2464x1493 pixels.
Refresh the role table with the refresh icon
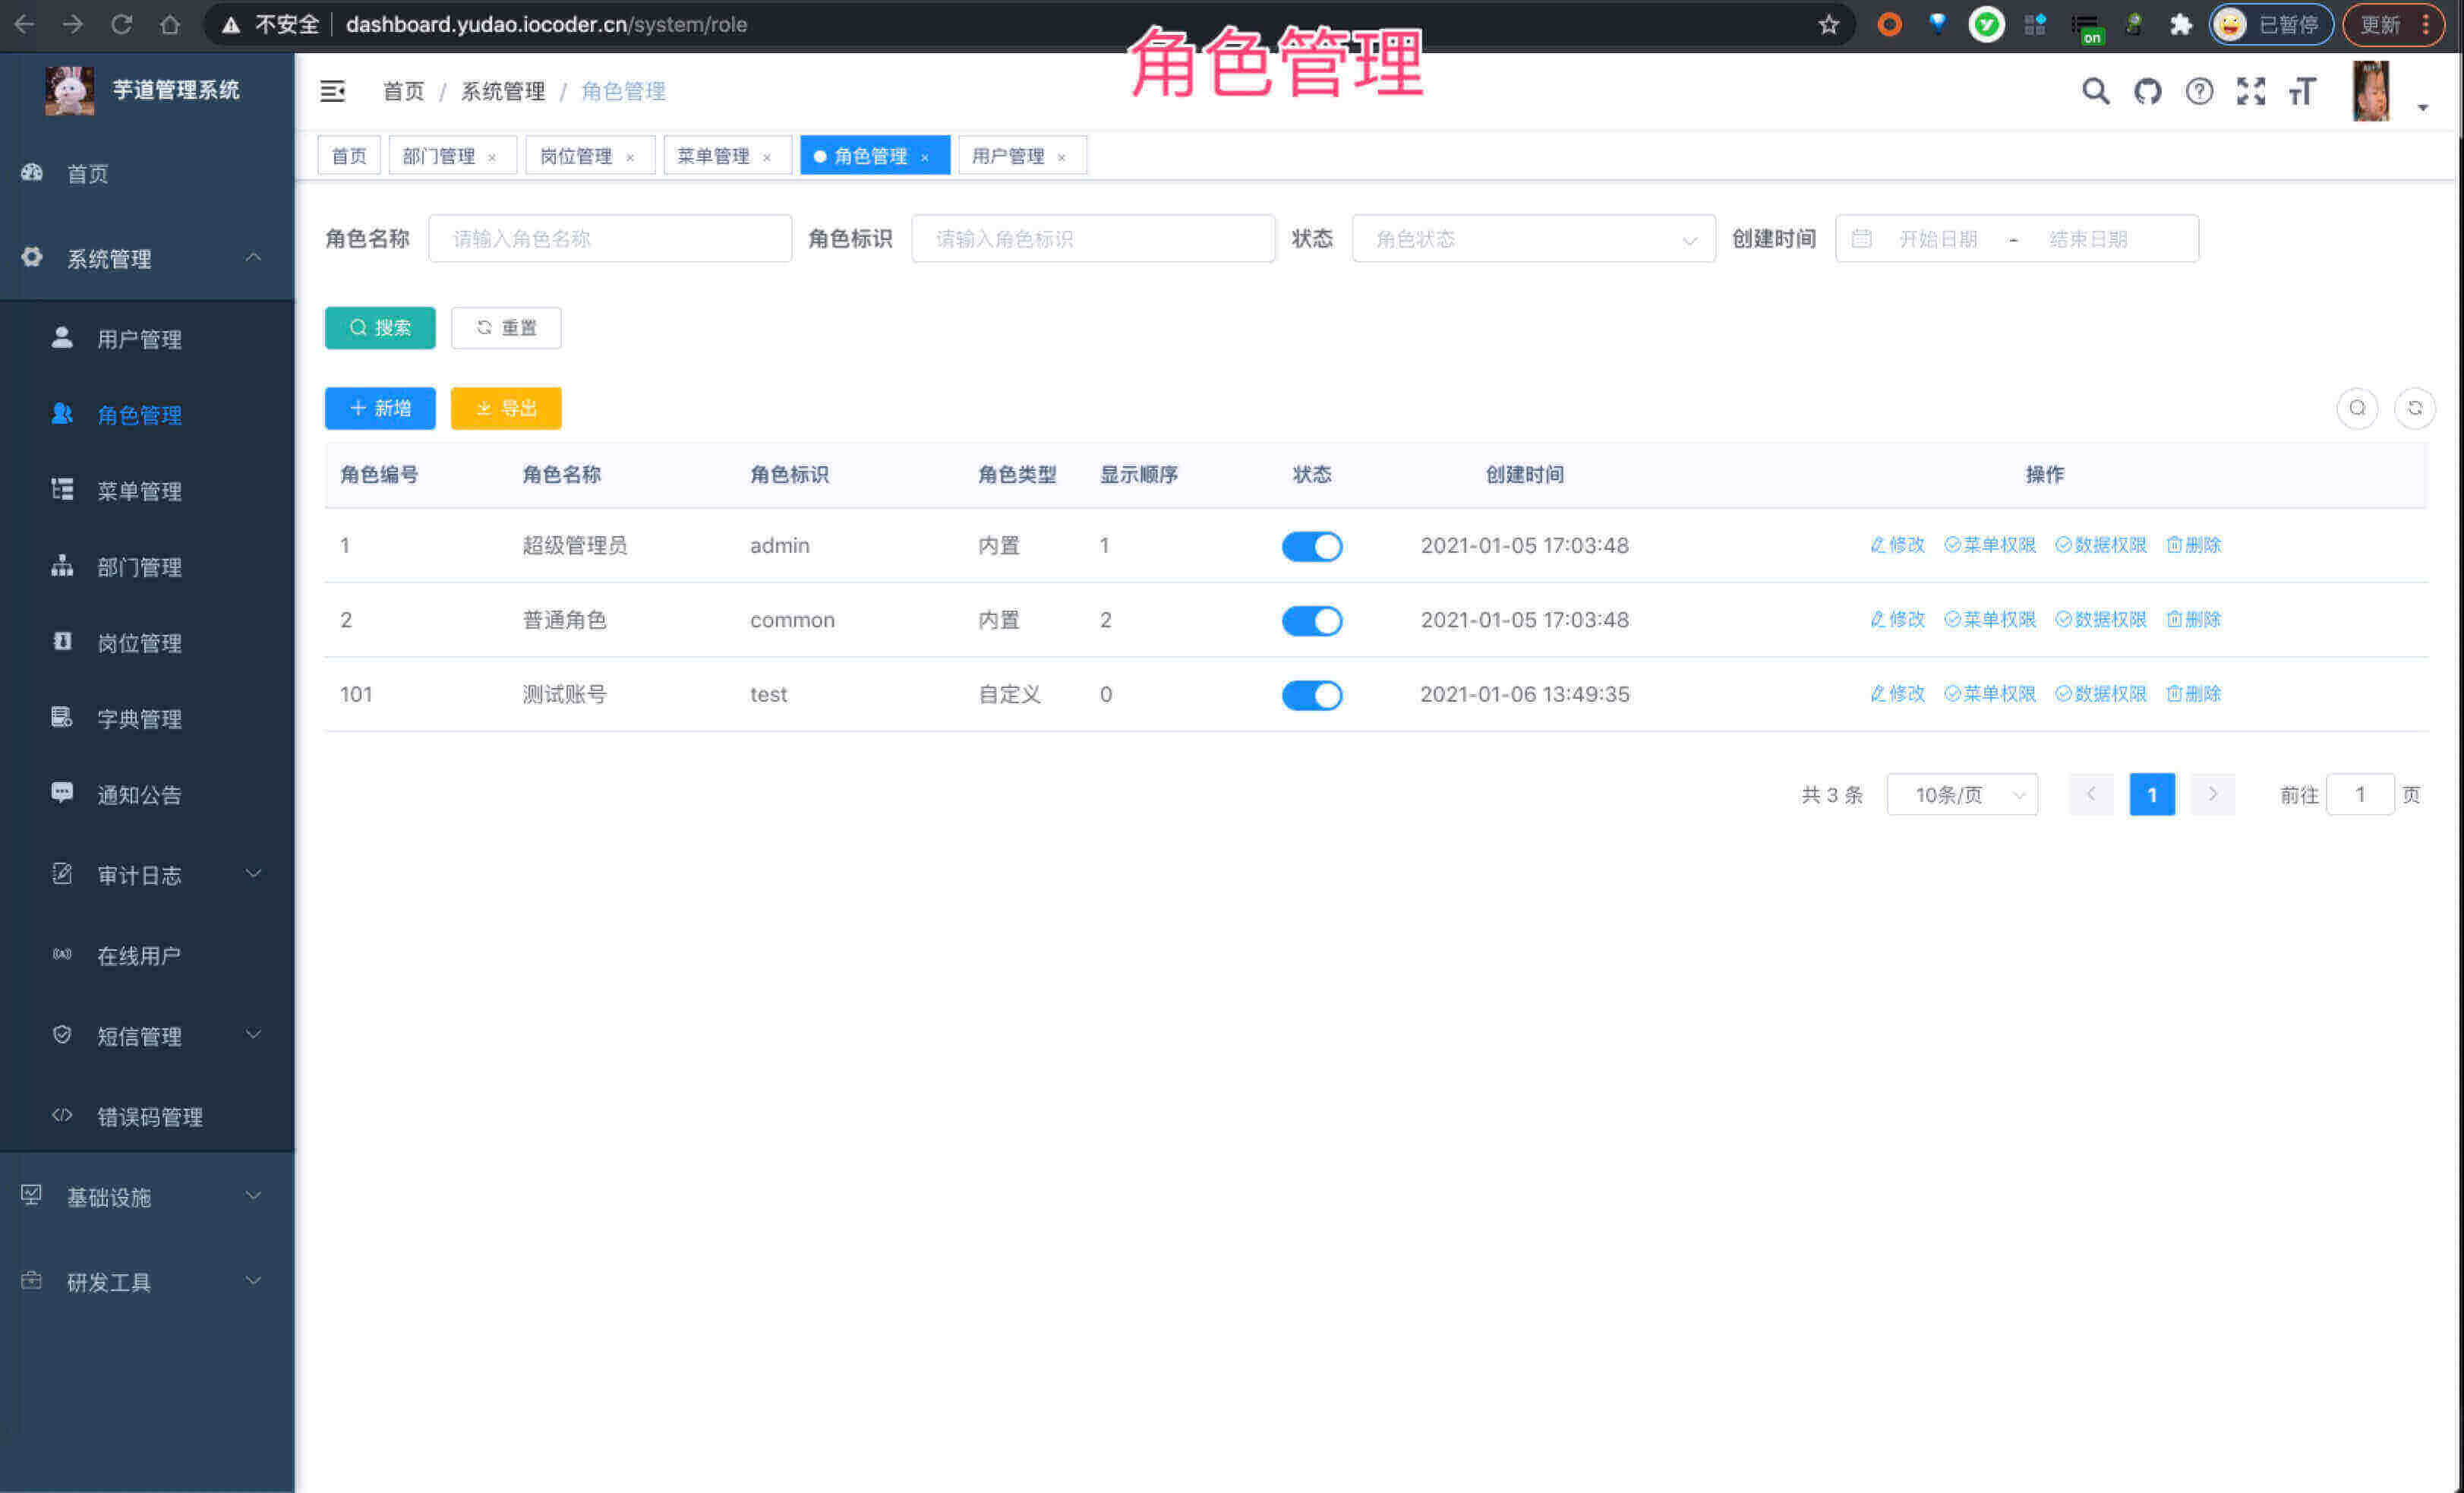[2415, 408]
